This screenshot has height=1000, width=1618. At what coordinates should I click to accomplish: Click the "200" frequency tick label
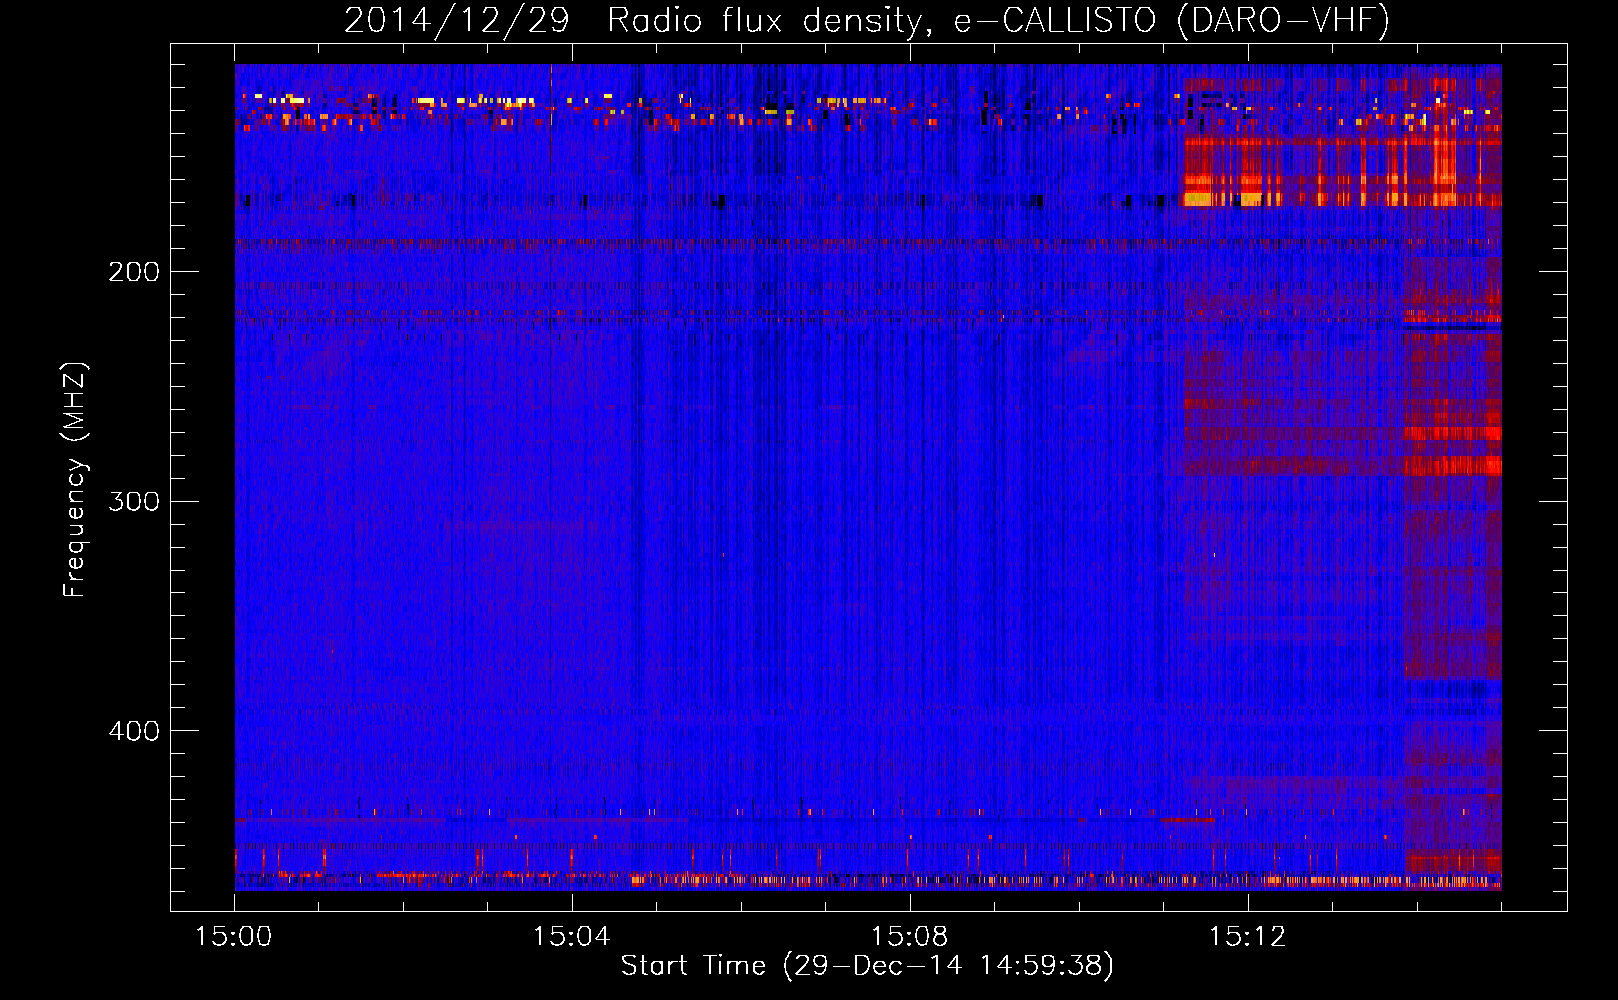tap(133, 272)
